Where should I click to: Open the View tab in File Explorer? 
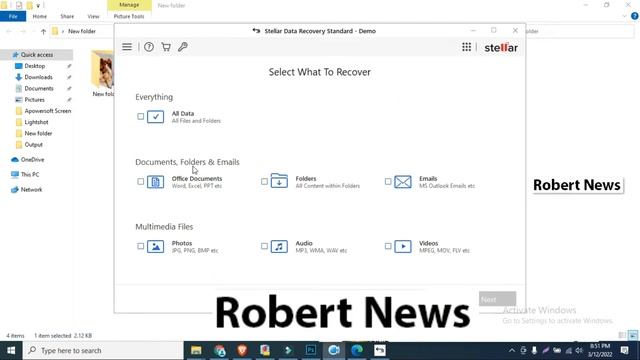pyautogui.click(x=93, y=16)
